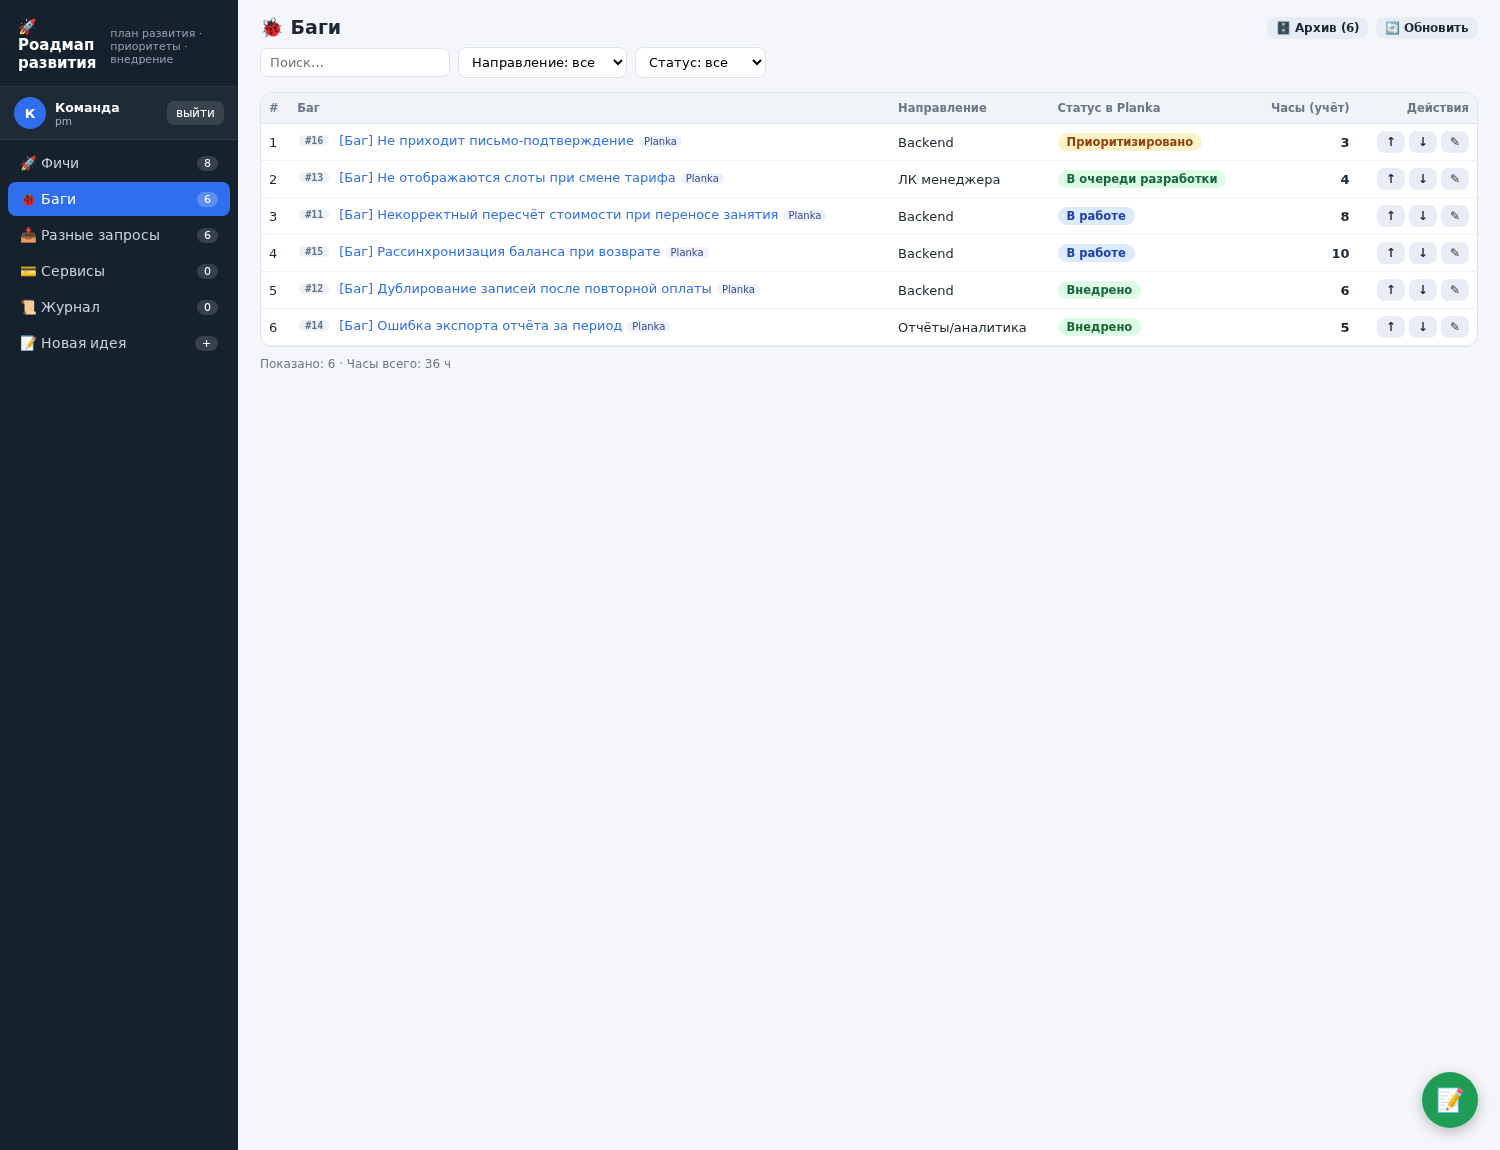This screenshot has width=1500, height=1150.
Task: Open link 'Рассинхронизация баланса при возврате'
Action: click(x=500, y=252)
